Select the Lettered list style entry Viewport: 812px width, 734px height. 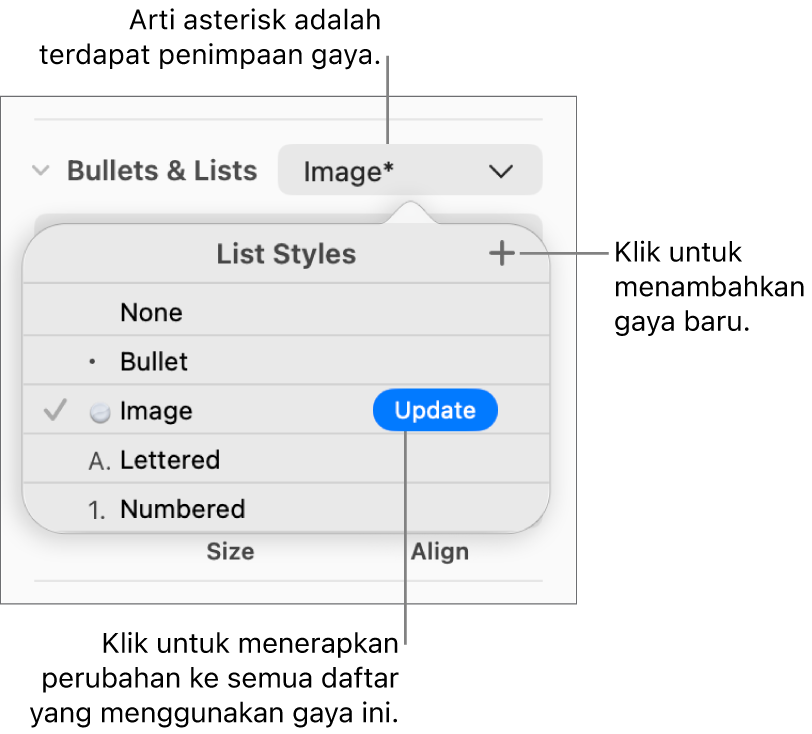click(170, 460)
